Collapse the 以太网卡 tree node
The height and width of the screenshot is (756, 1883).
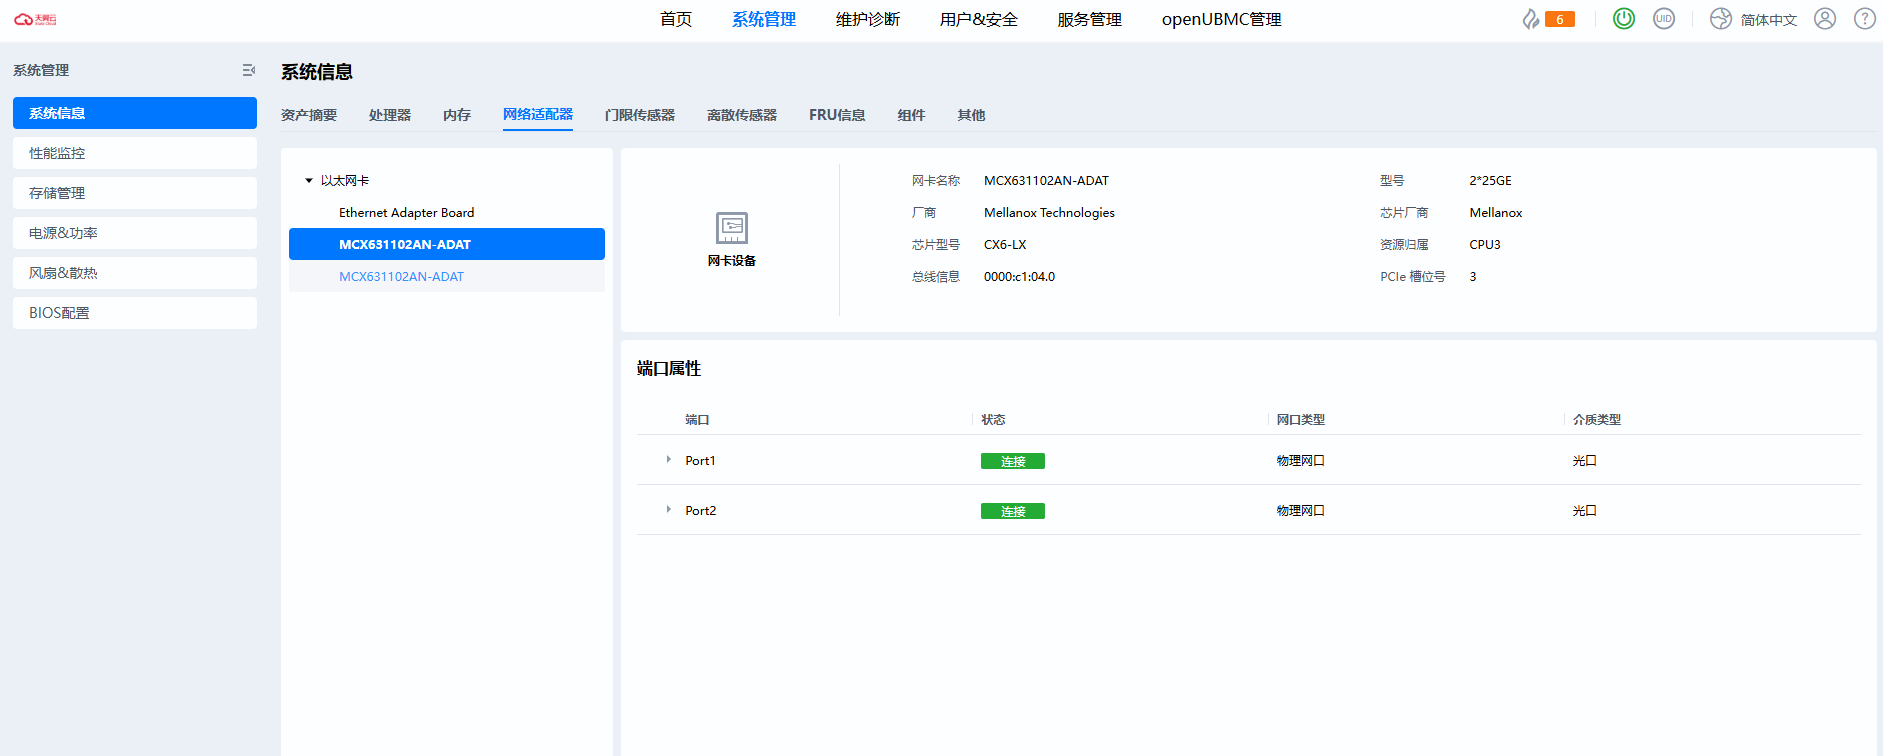pos(309,181)
